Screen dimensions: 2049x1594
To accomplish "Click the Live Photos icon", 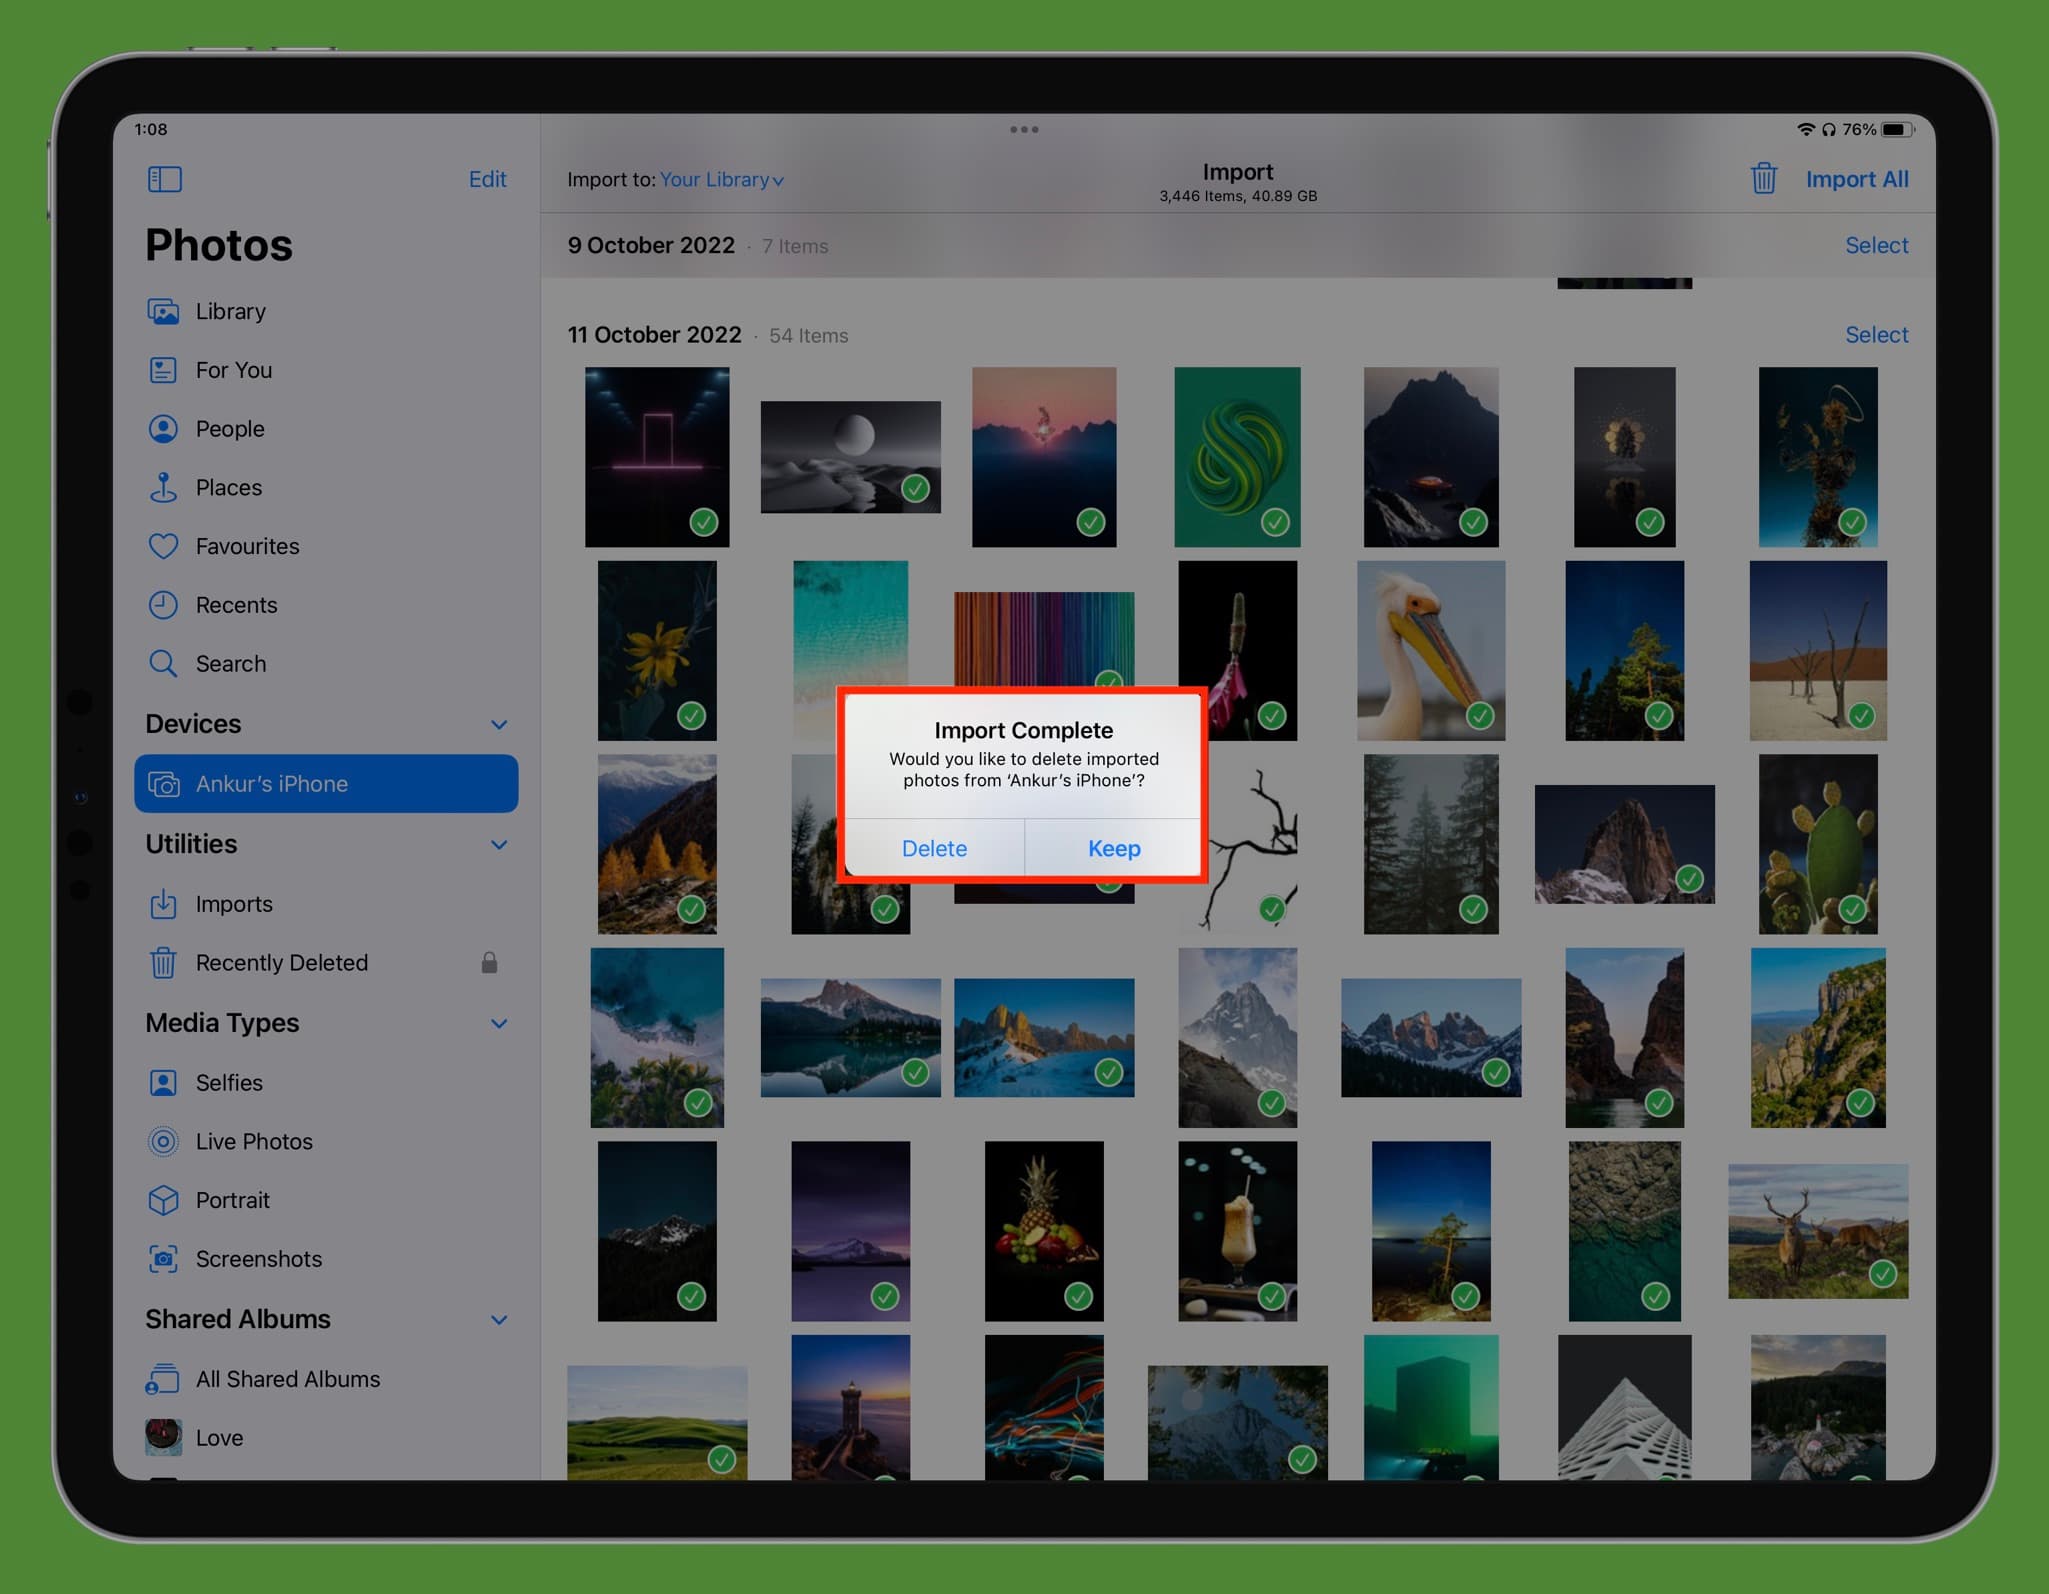I will tap(163, 1141).
